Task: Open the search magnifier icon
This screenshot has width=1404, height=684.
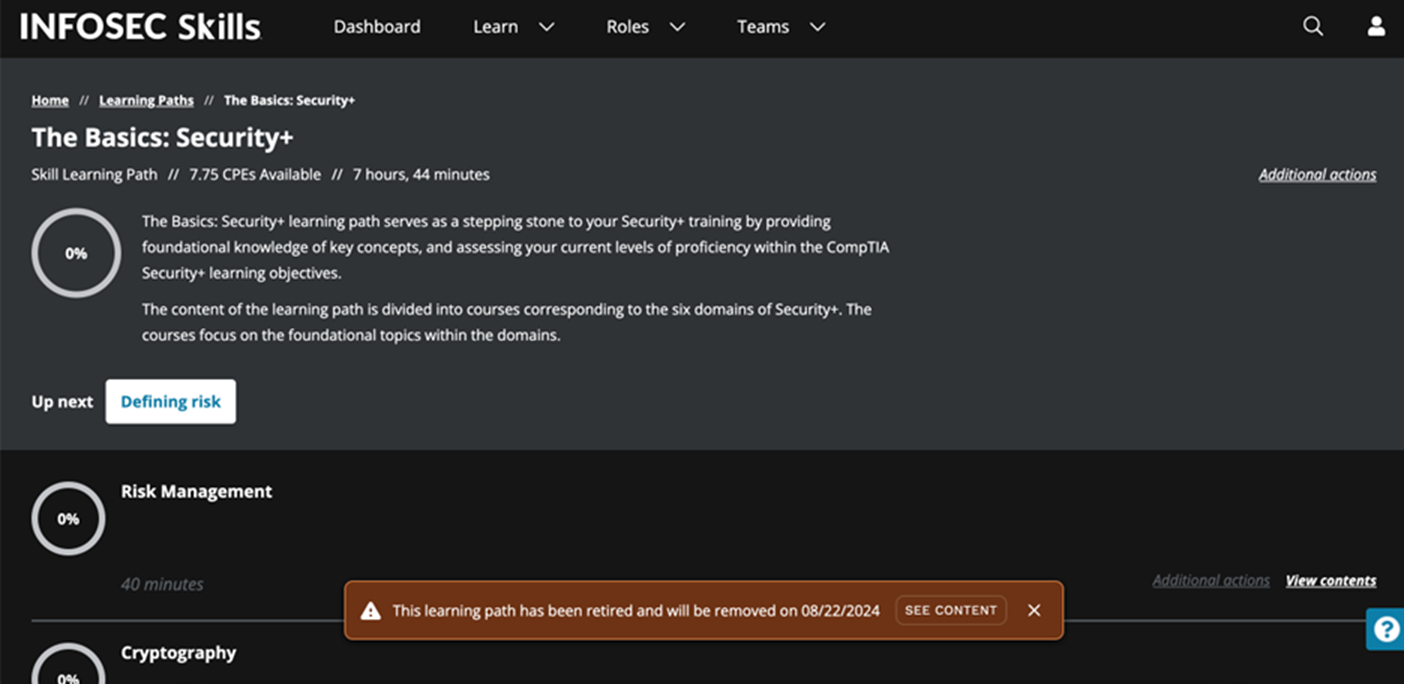Action: pos(1313,27)
